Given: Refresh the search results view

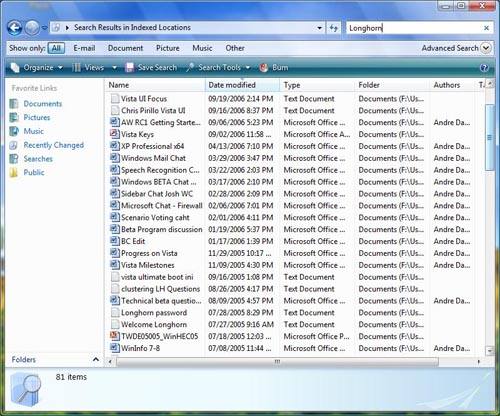Looking at the screenshot, I should (x=333, y=28).
